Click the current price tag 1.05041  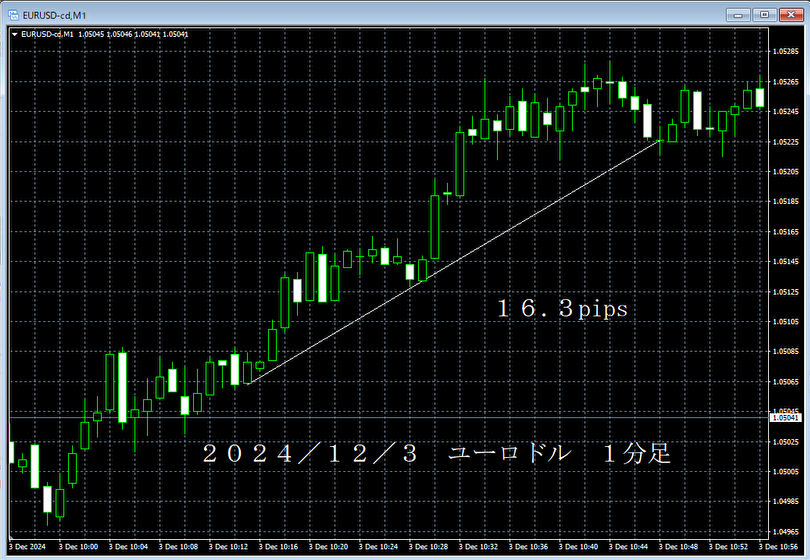click(786, 417)
